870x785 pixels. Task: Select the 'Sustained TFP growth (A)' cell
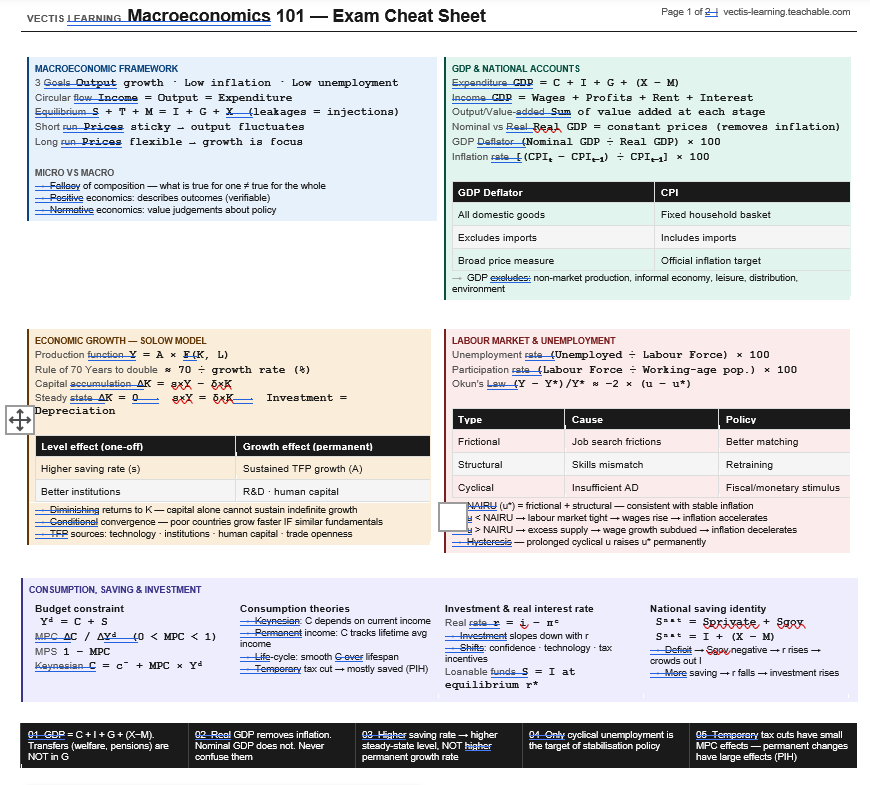point(333,469)
